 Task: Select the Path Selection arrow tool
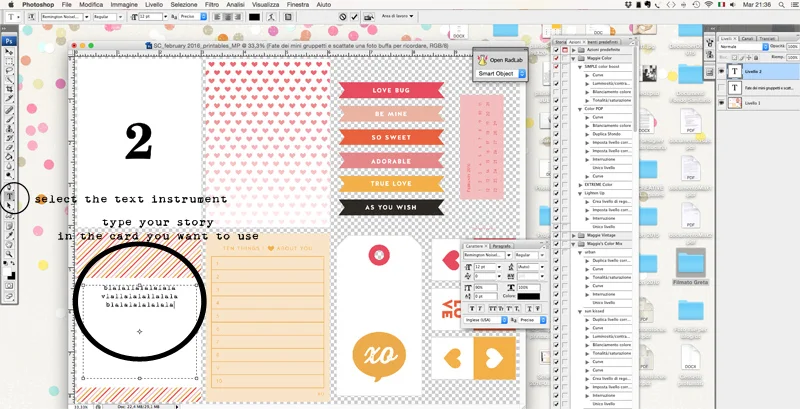pyautogui.click(x=9, y=206)
